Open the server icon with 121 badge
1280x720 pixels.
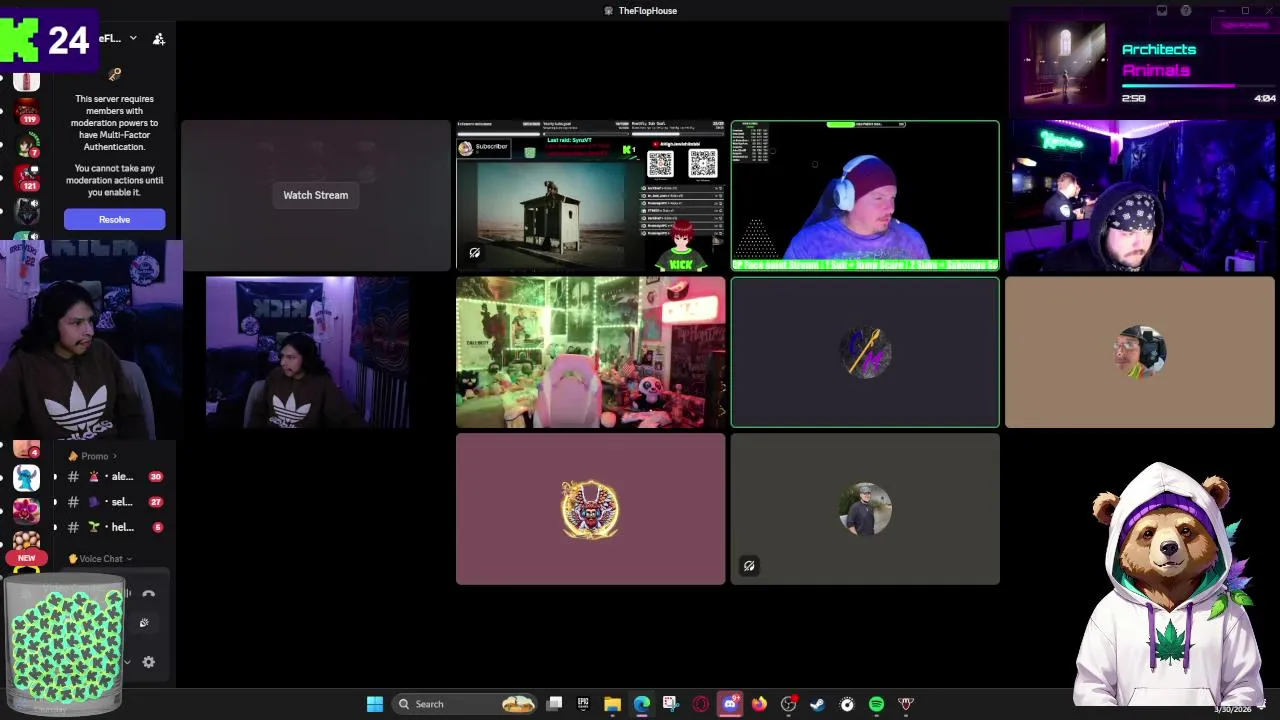click(27, 177)
